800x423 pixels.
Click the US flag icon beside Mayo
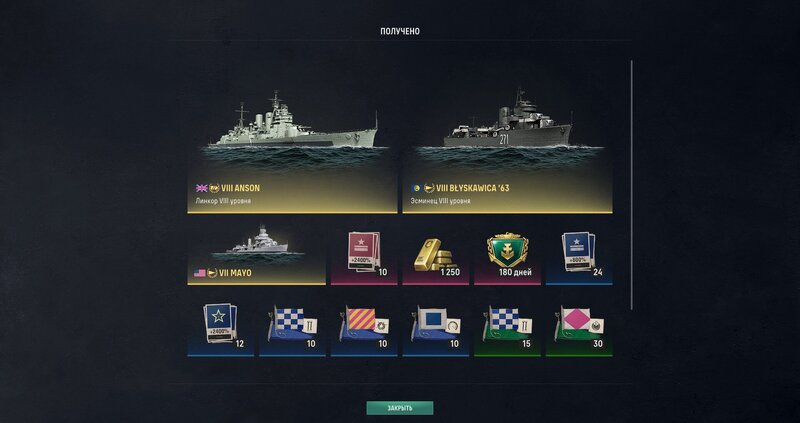[199, 273]
